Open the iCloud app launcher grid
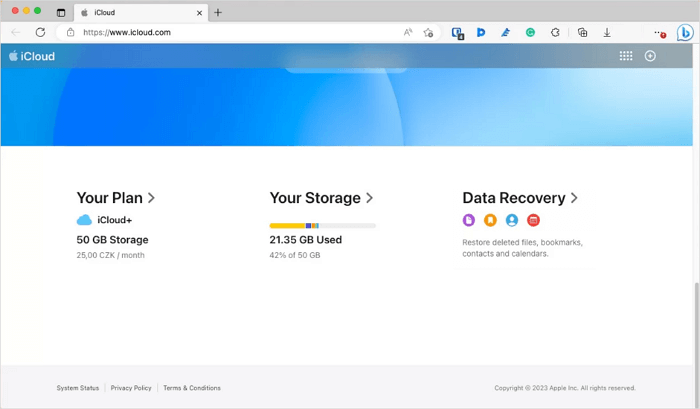 pos(626,56)
